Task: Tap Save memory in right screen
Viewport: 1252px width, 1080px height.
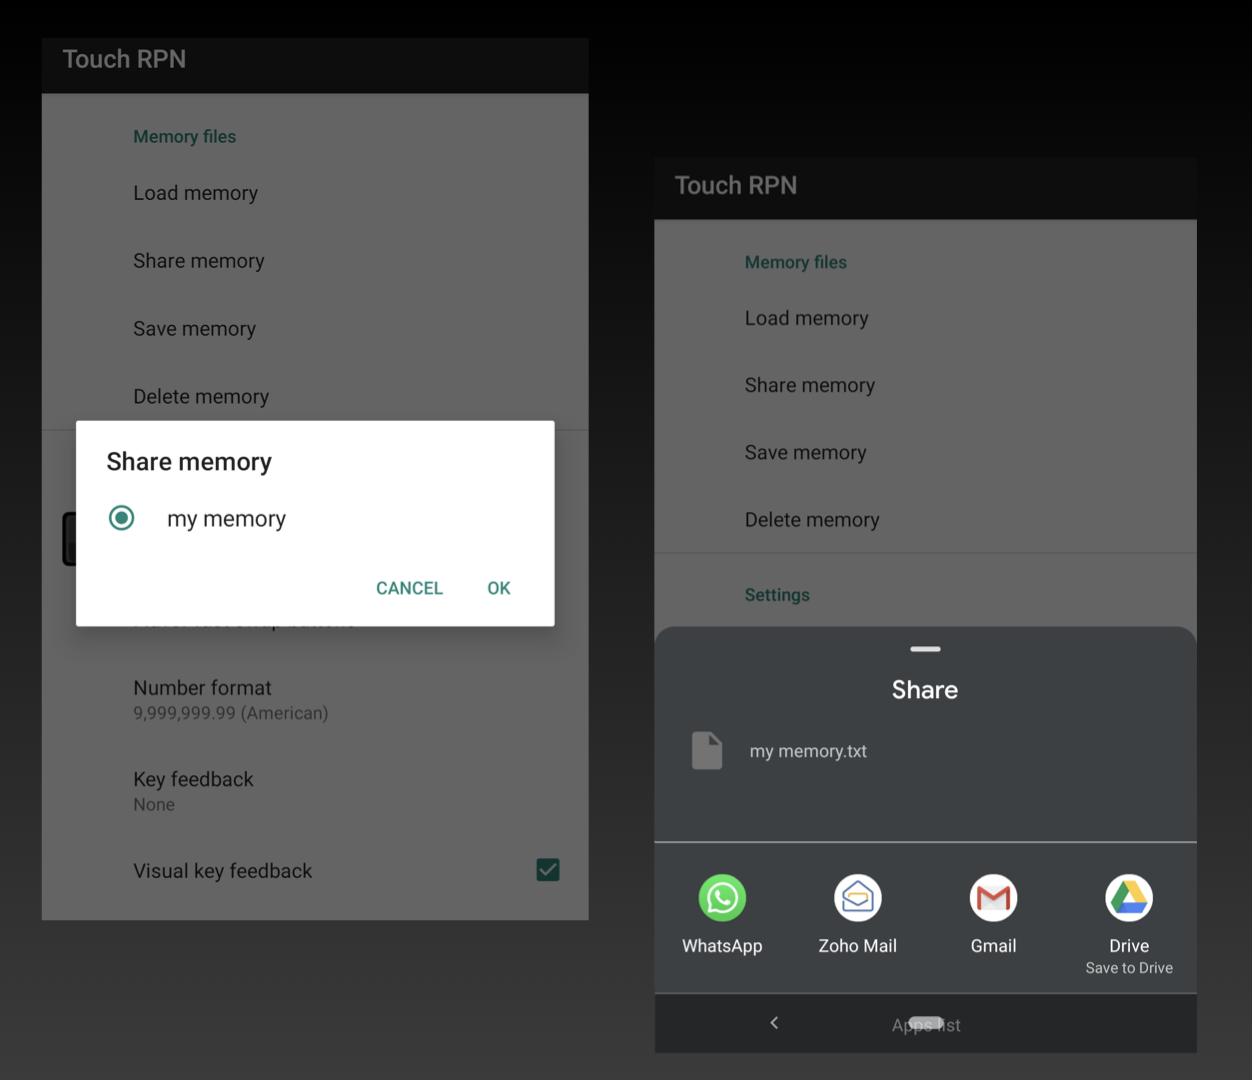Action: pos(925,452)
